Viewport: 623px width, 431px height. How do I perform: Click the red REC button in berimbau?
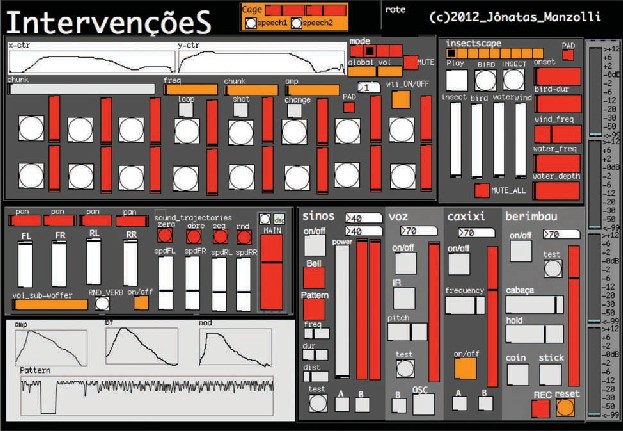pos(541,407)
